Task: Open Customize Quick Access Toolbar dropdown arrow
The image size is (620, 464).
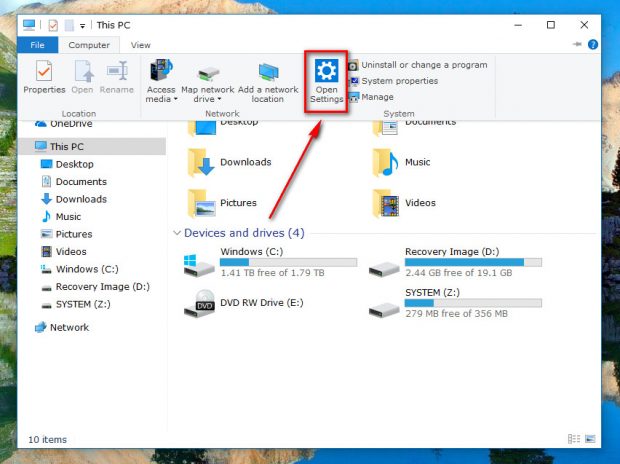Action: 82,26
